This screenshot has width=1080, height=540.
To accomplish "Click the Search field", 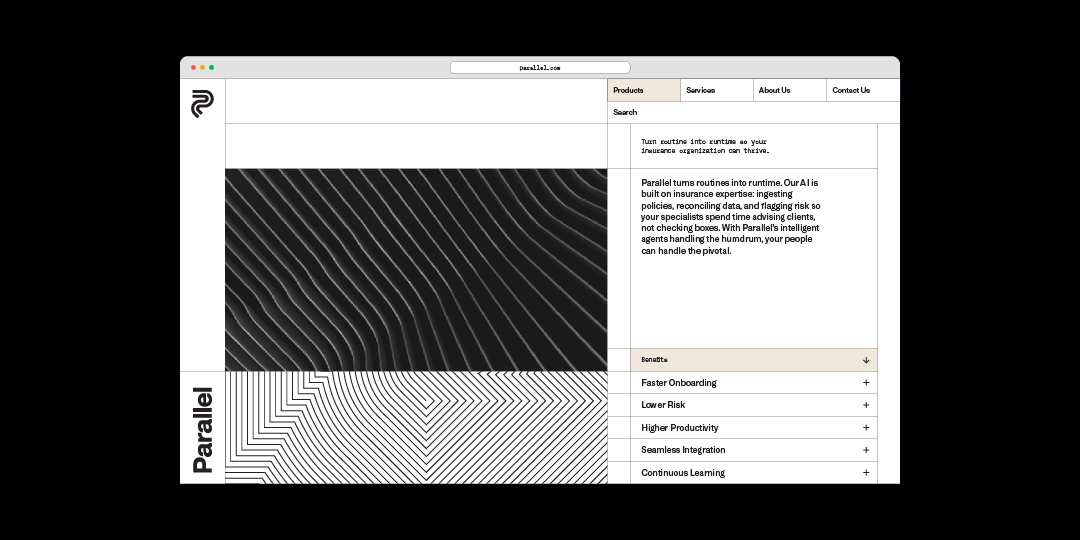I will (x=754, y=112).
